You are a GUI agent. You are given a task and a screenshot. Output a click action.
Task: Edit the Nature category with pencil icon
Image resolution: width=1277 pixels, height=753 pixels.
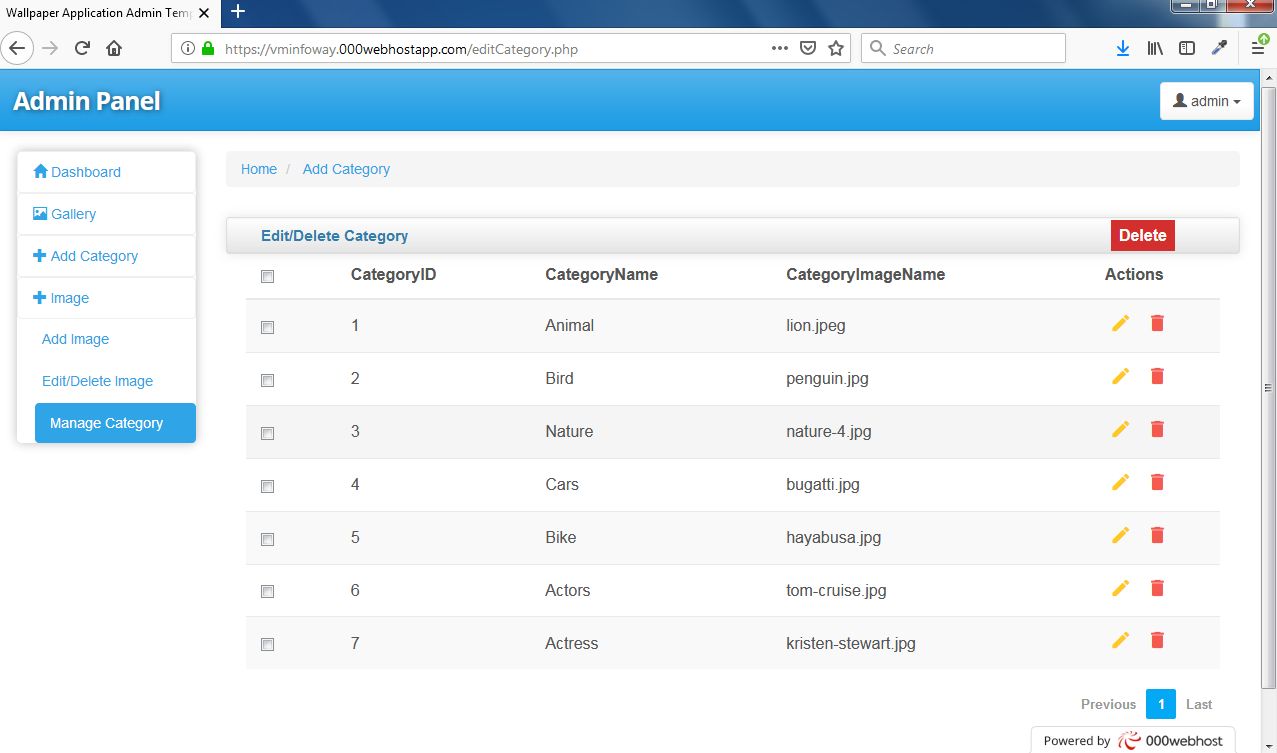(1120, 429)
